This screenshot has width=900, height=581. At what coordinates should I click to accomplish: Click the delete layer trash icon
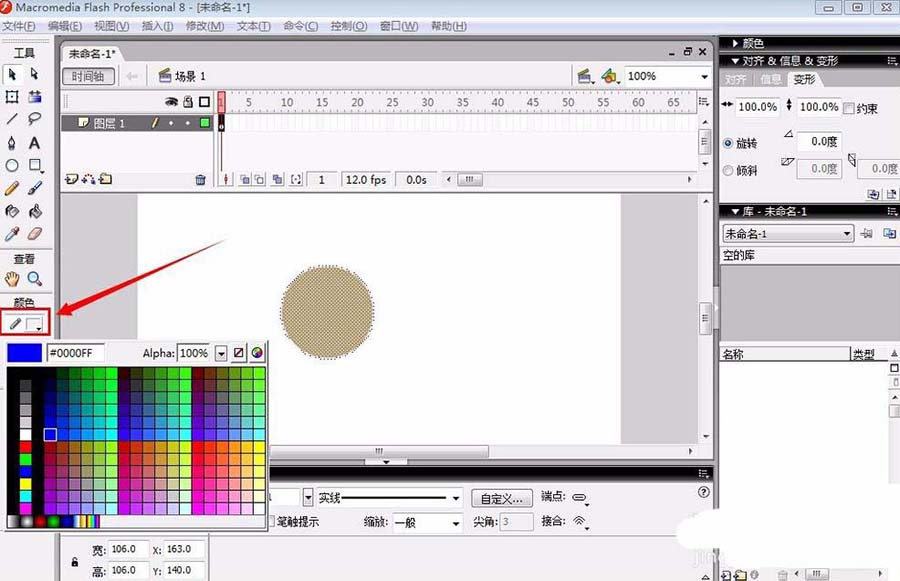point(200,180)
